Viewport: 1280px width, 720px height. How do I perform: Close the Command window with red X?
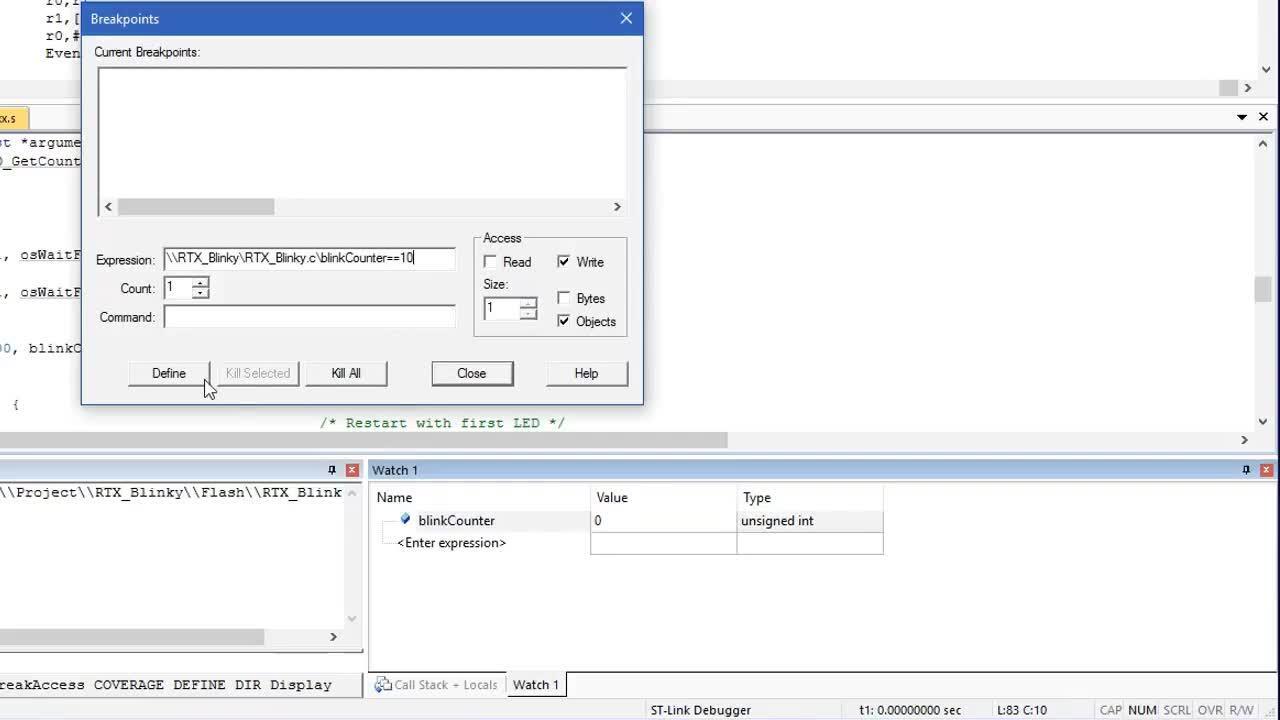(x=352, y=470)
